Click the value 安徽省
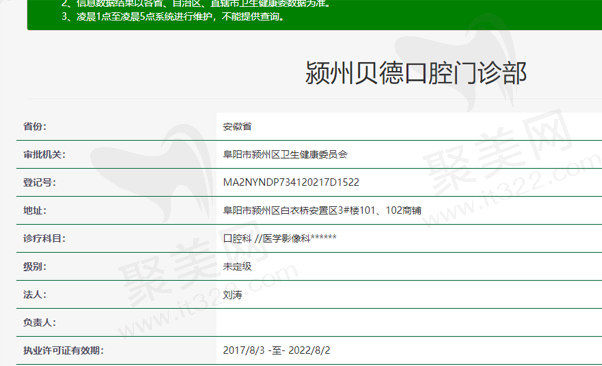The width and height of the screenshot is (602, 366). tap(237, 126)
